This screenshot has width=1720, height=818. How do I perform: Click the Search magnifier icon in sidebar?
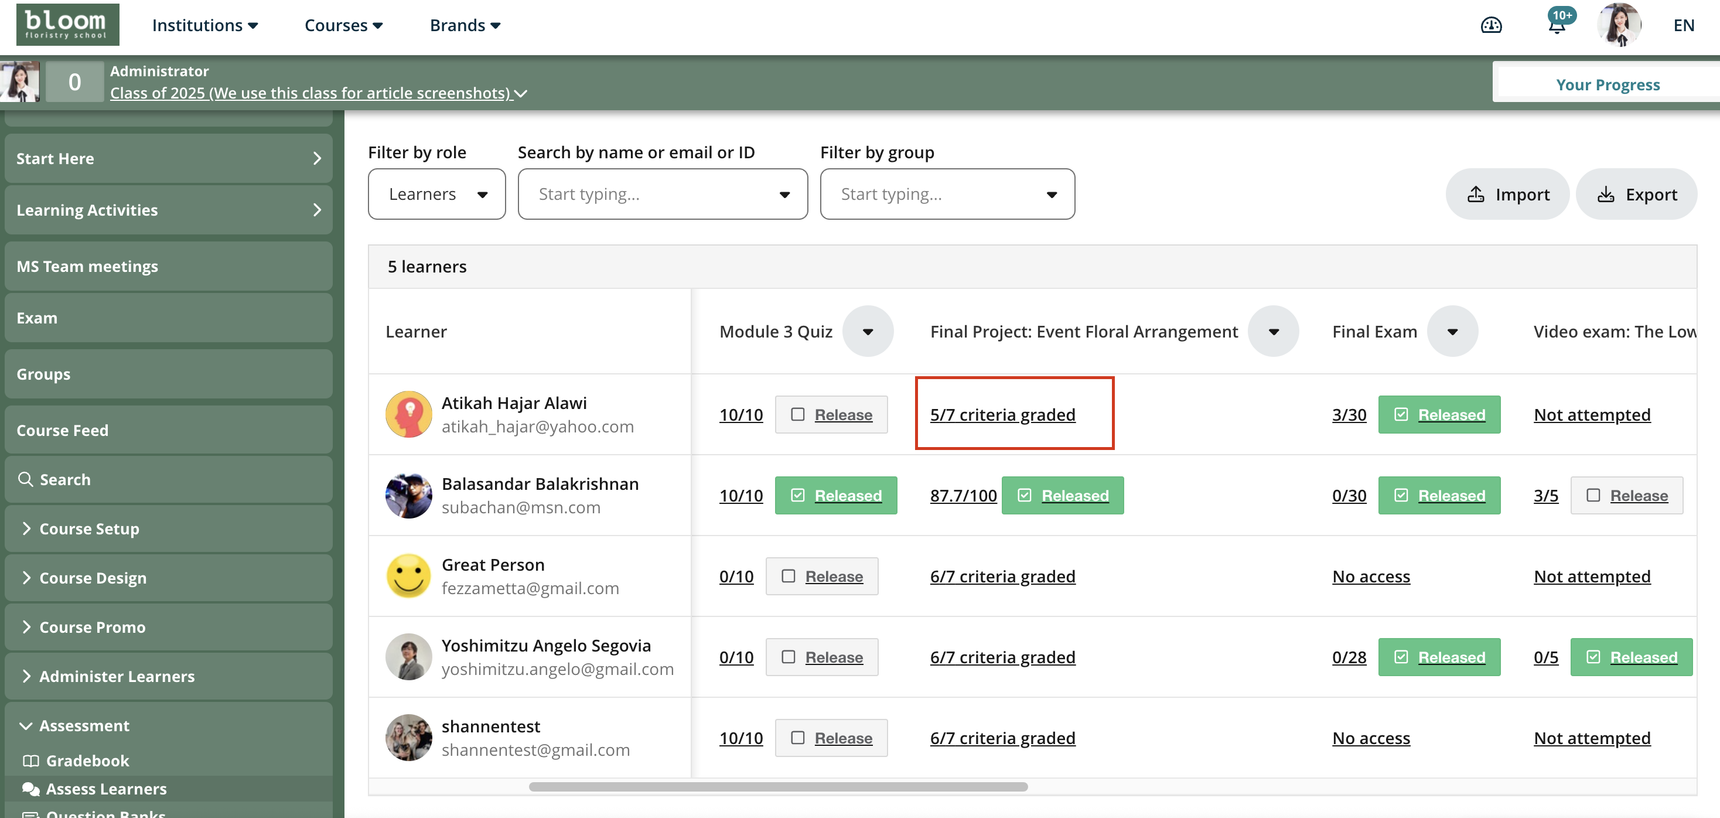26,480
